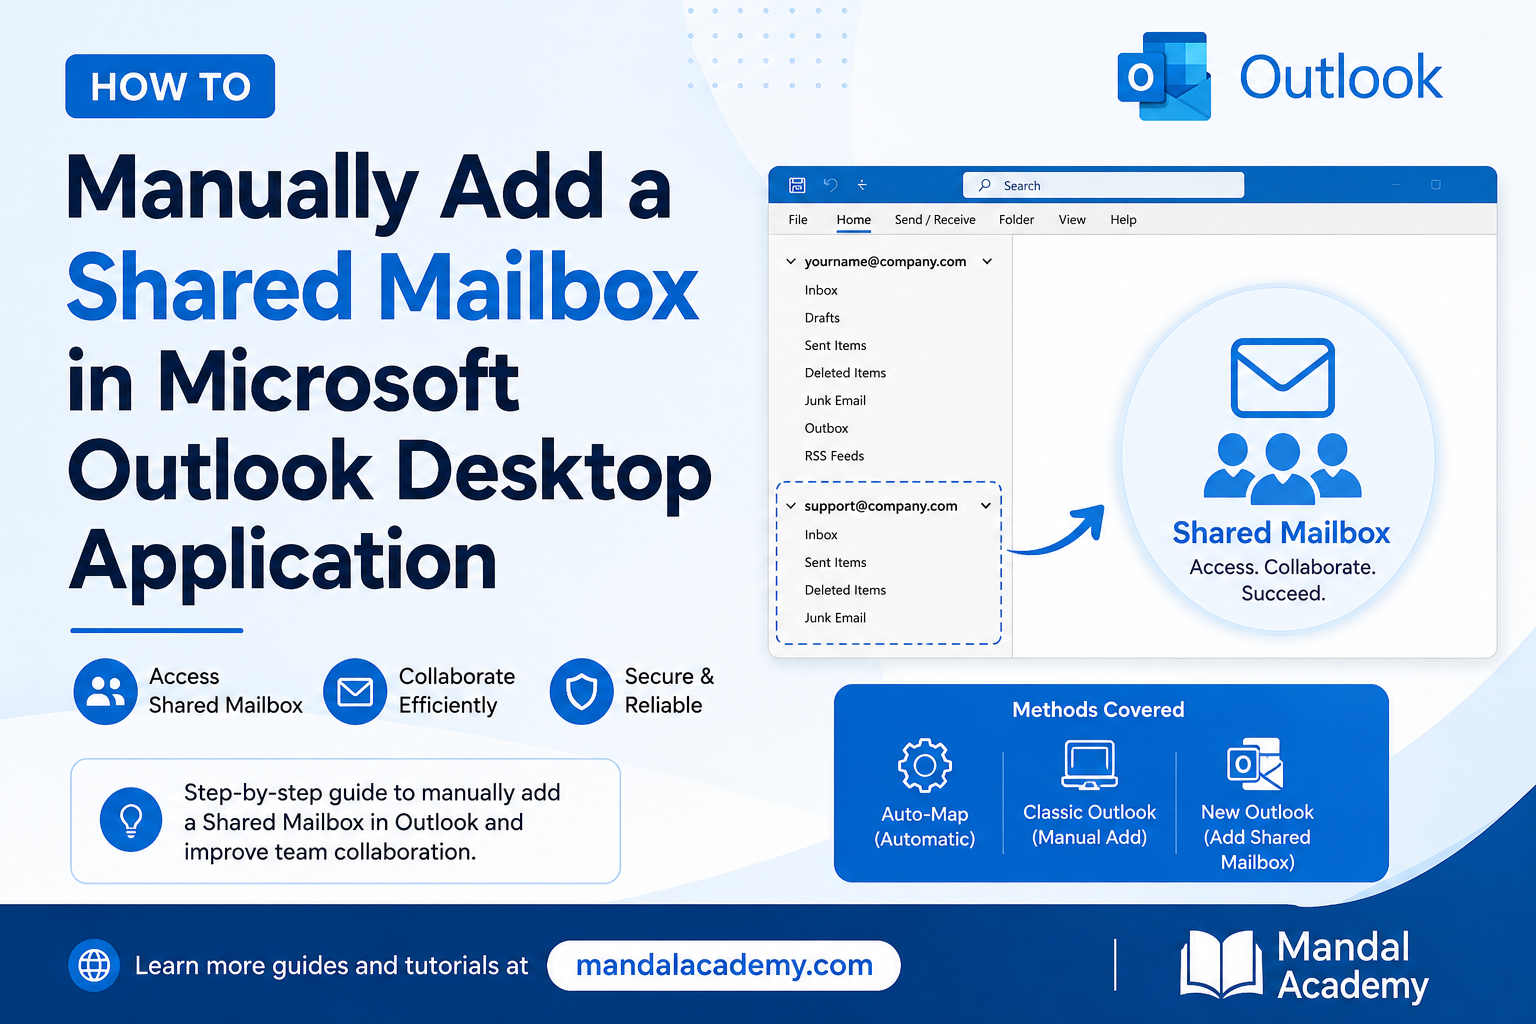This screenshot has height=1024, width=1536.
Task: Click the lightbulb icon in the guide box
Action: 131,820
